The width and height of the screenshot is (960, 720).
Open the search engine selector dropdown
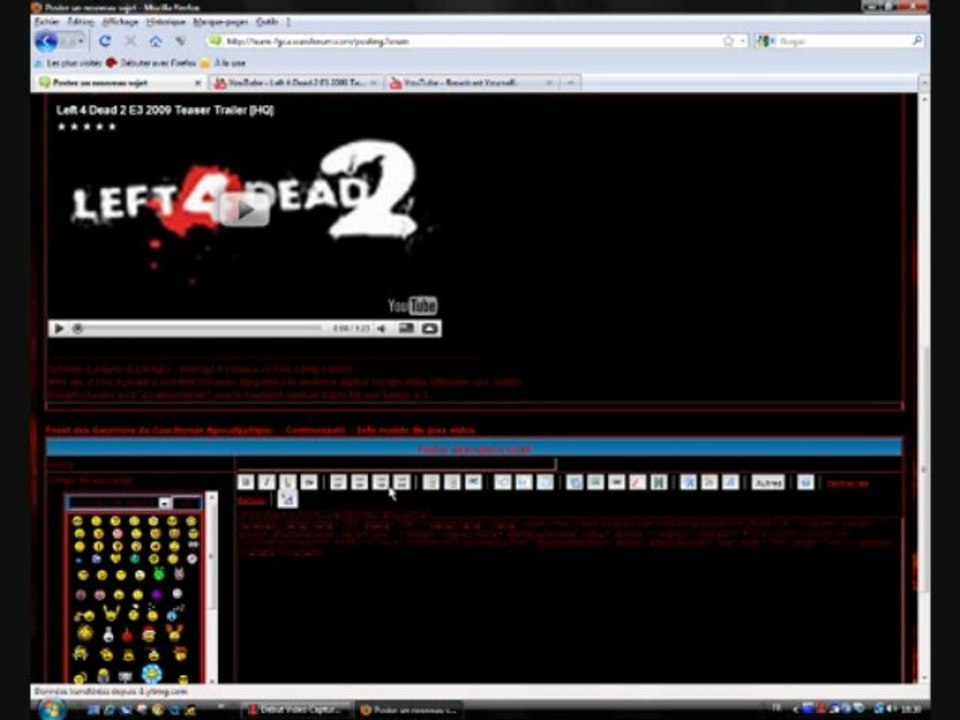click(x=765, y=41)
